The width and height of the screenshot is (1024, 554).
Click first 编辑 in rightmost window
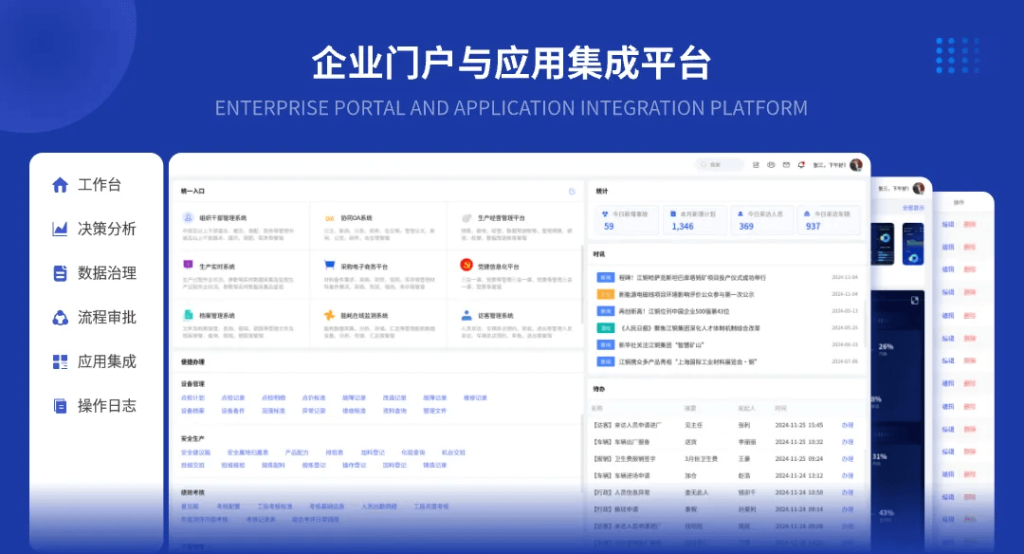click(948, 225)
